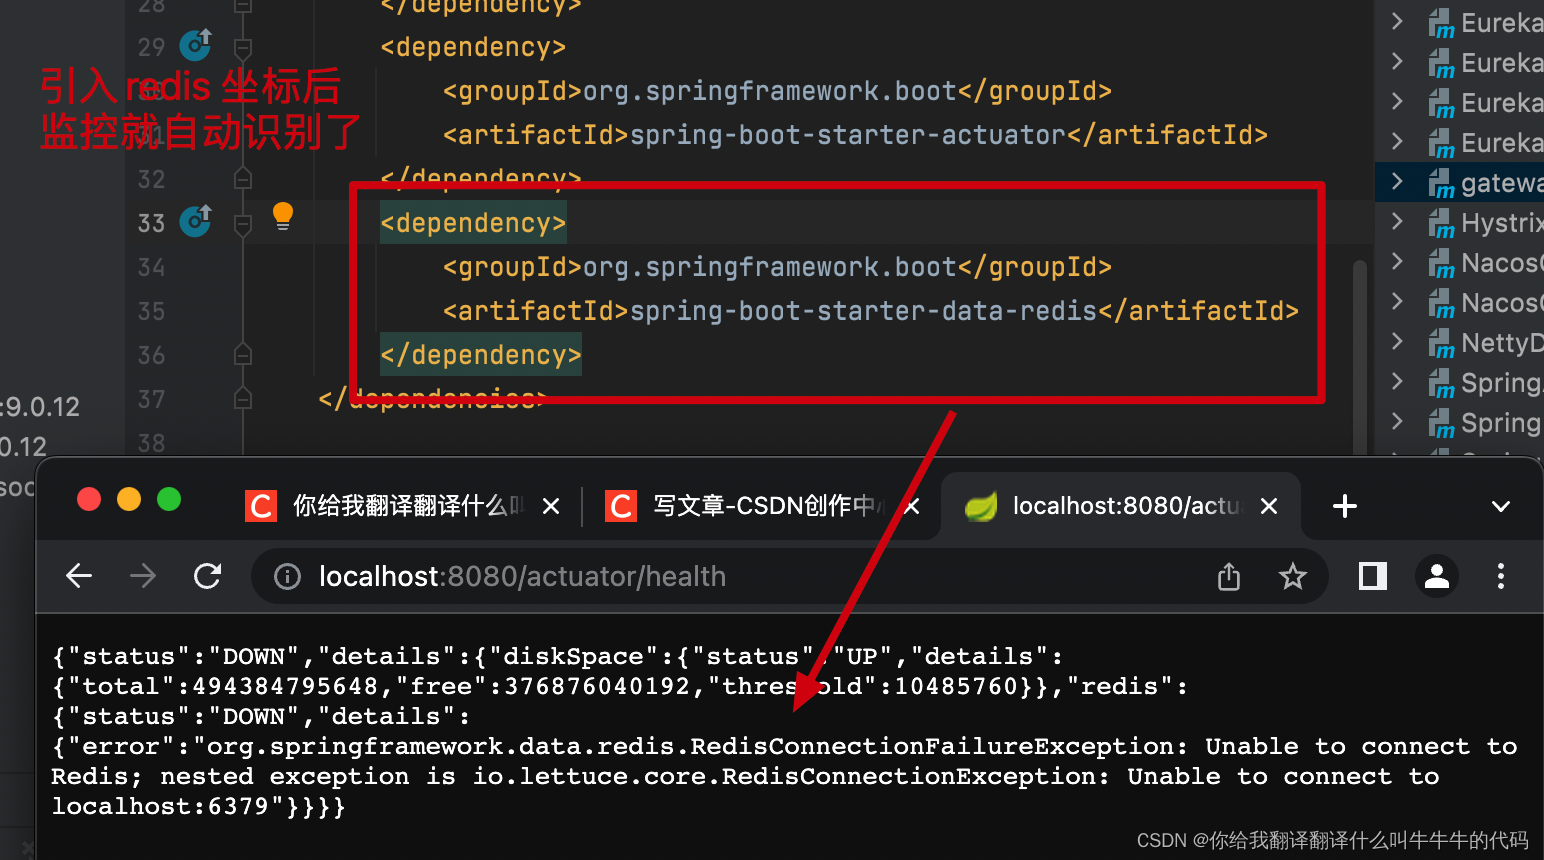Toggle the code folding marker on line 33
Viewport: 1544px width, 860px height.
click(x=242, y=222)
